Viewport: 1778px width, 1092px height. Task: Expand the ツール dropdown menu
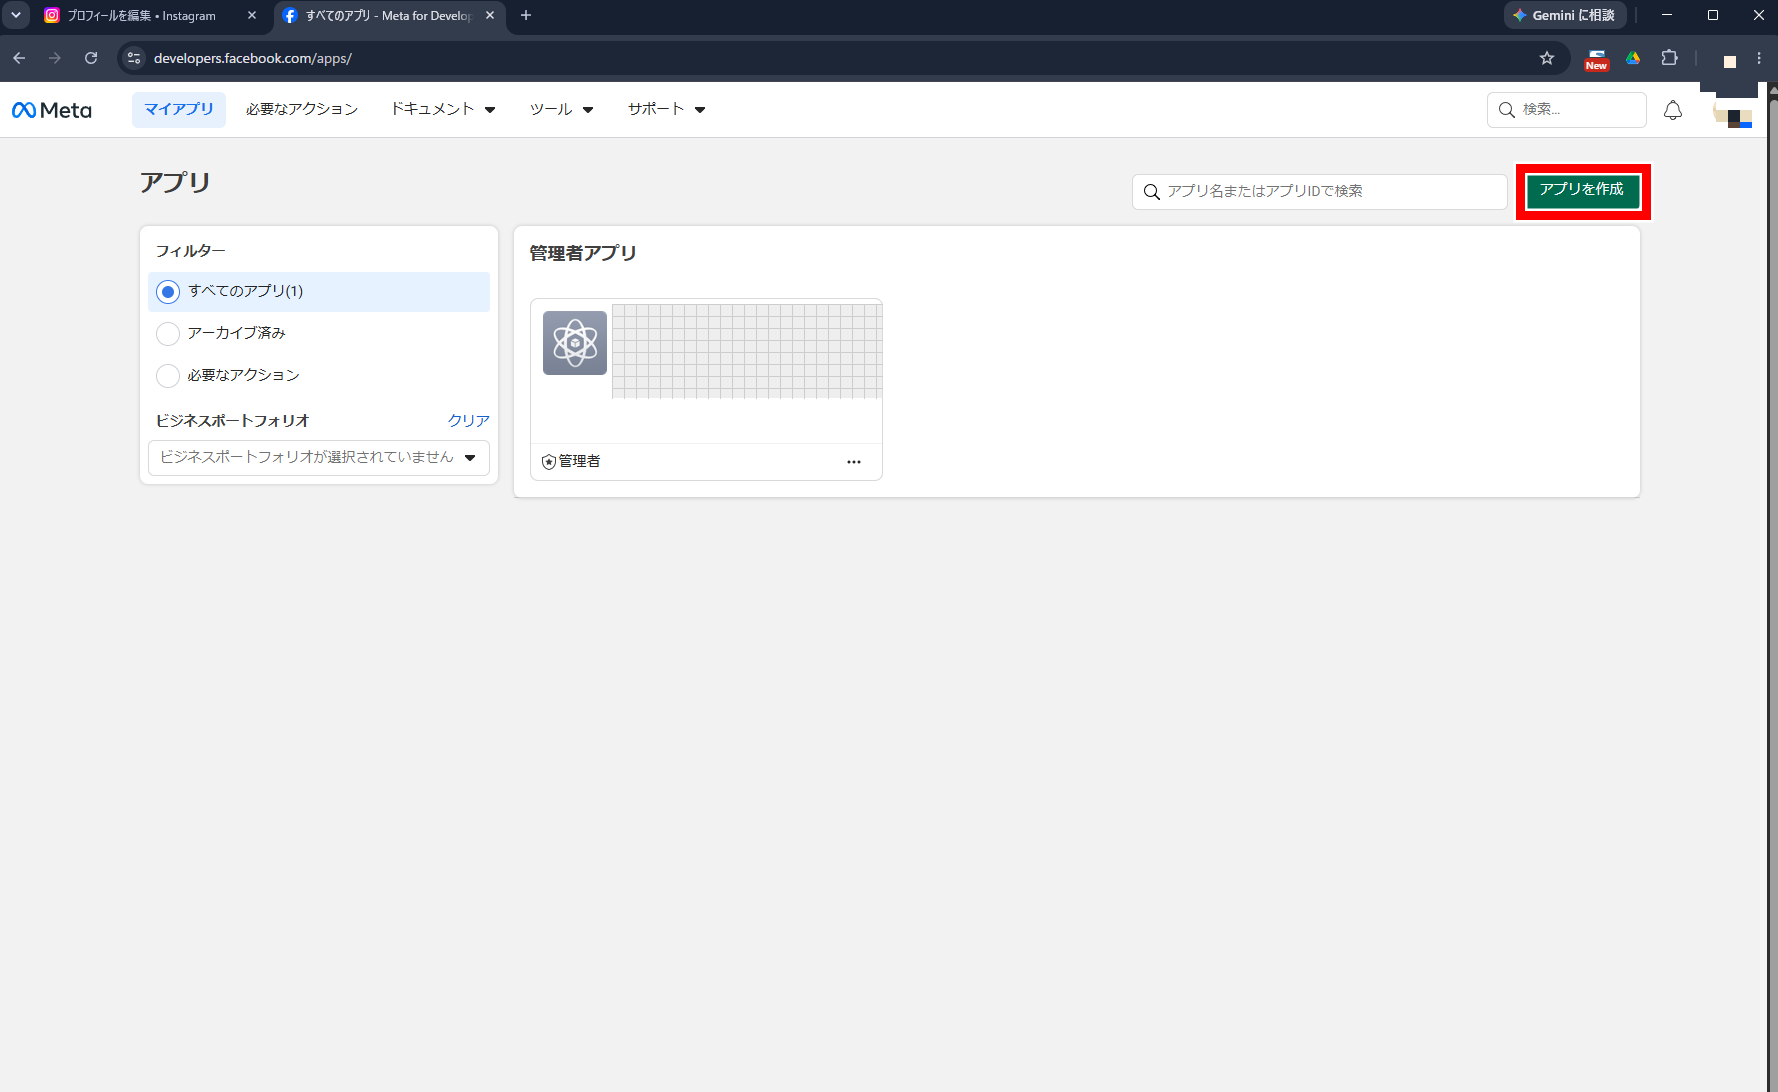tap(562, 109)
